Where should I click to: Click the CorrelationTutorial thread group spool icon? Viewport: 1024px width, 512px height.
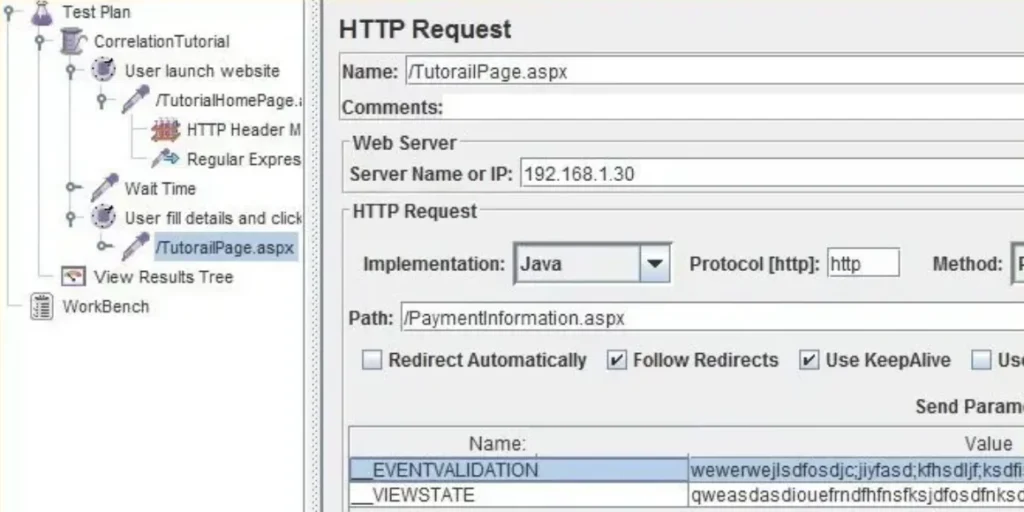click(72, 41)
